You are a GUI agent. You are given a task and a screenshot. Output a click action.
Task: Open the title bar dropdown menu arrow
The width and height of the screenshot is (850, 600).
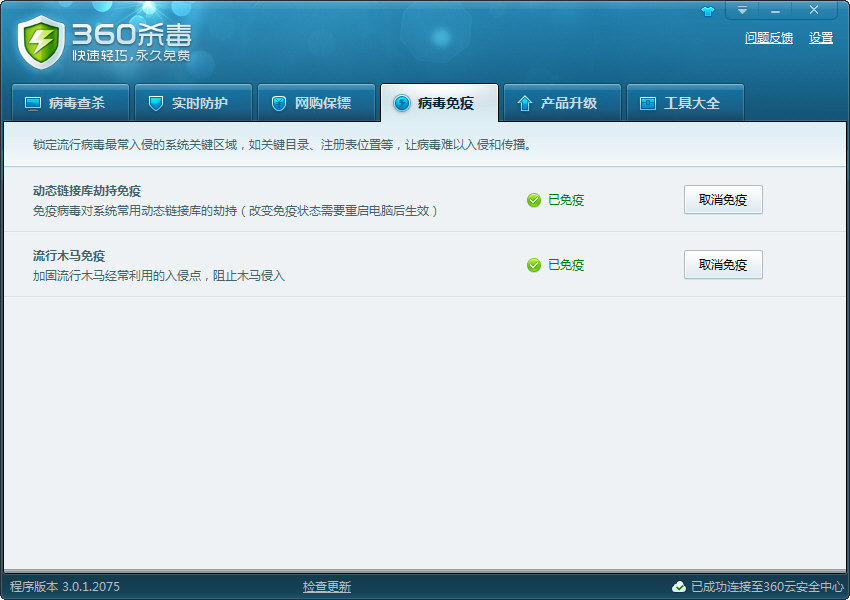click(x=742, y=10)
